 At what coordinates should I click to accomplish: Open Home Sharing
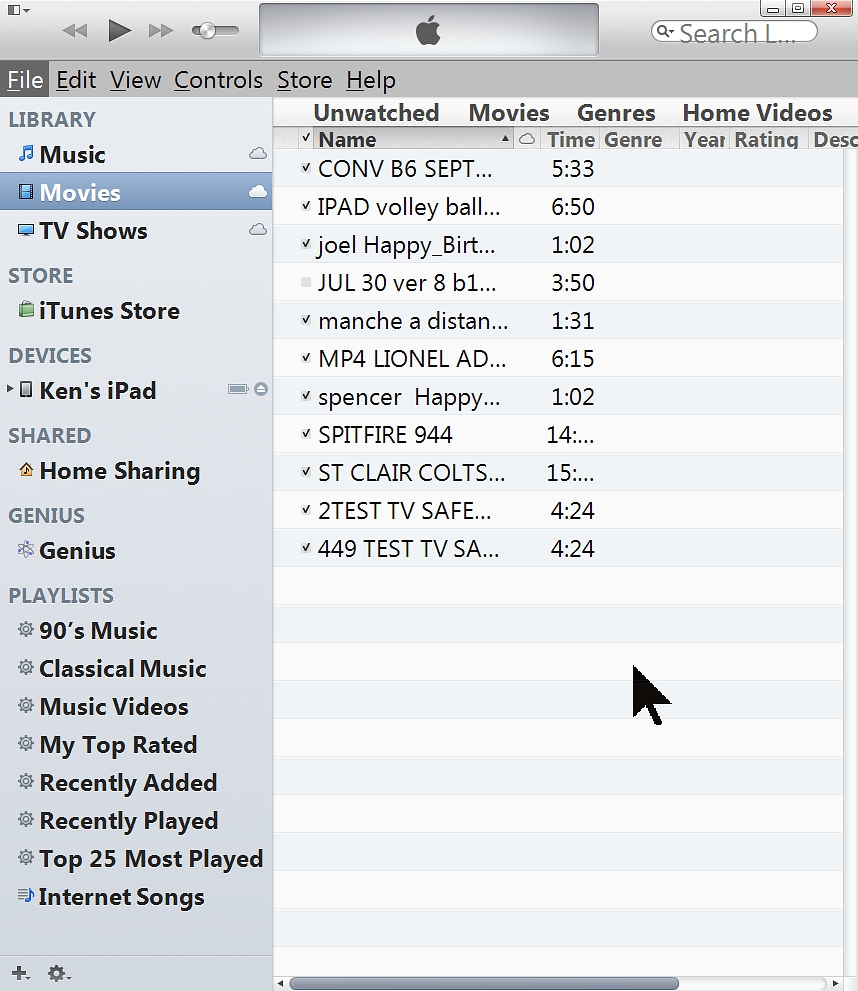[136, 470]
